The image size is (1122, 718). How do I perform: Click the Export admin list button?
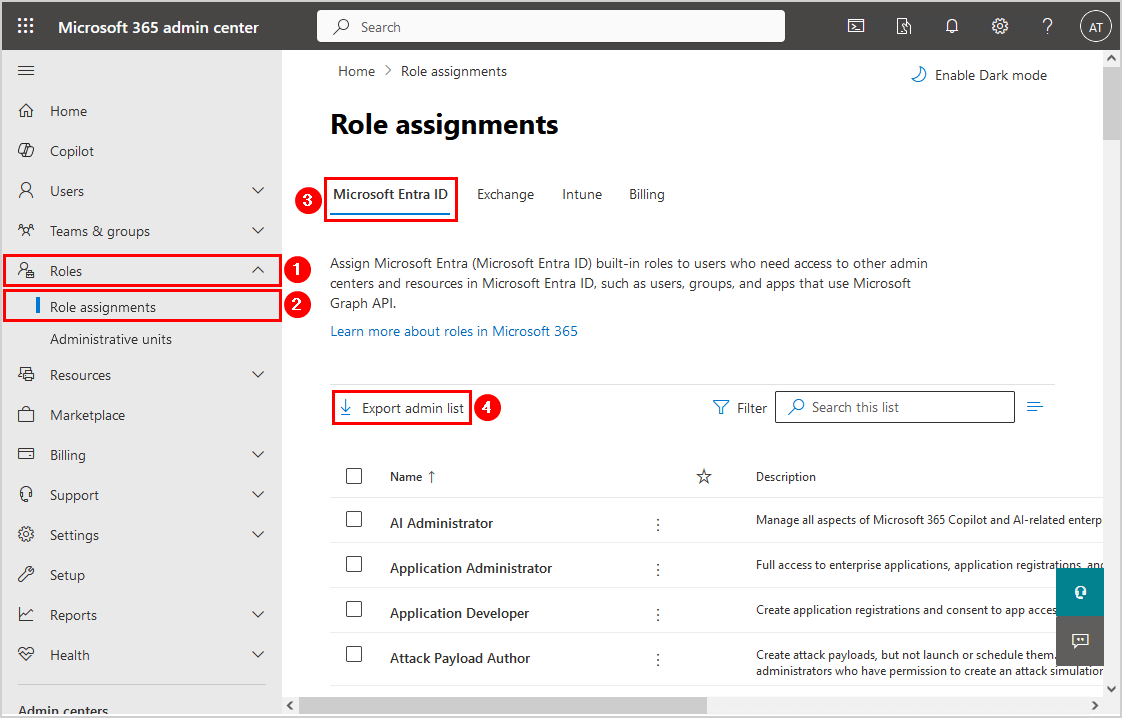[402, 408]
